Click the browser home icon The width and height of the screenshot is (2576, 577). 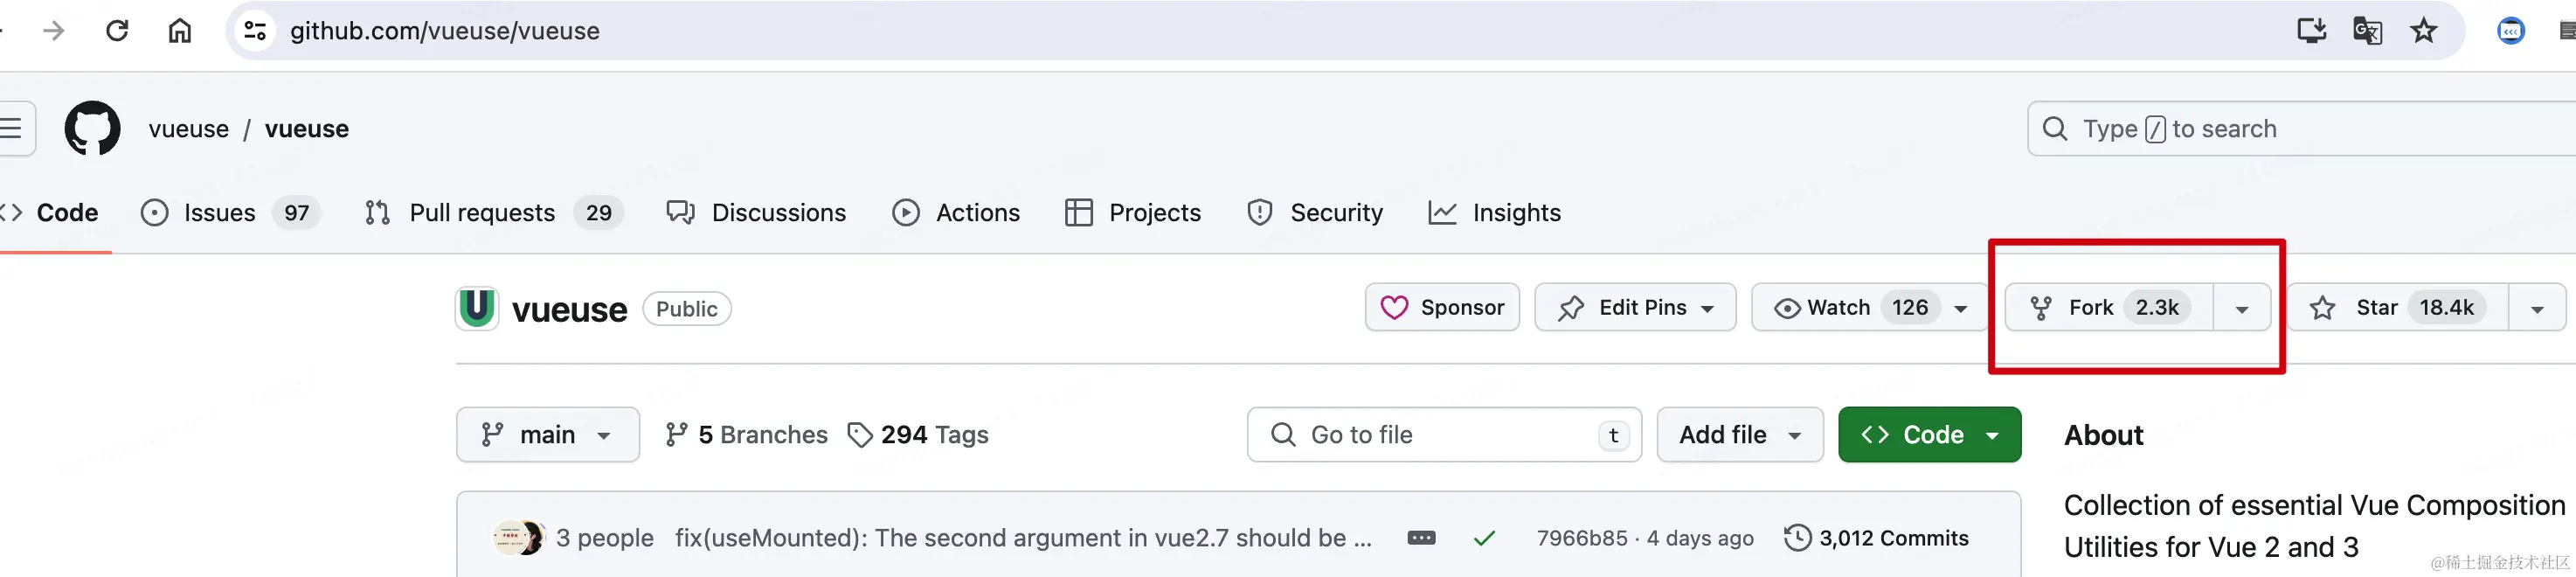(179, 31)
